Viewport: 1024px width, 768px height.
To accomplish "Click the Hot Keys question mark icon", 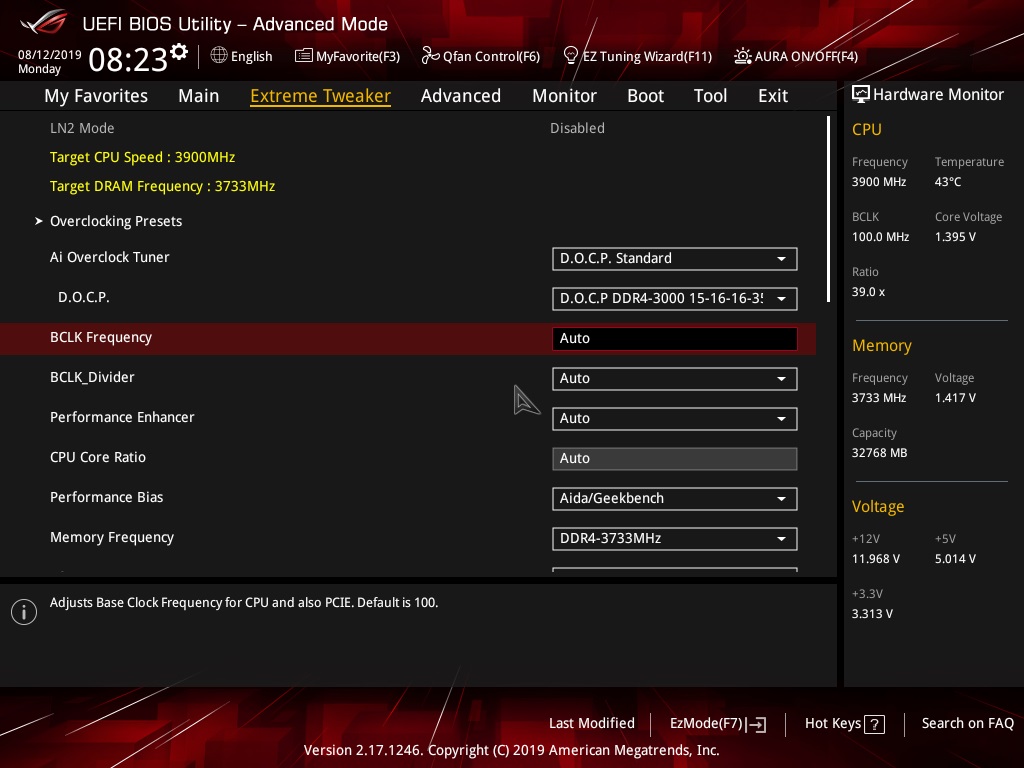I will click(874, 724).
